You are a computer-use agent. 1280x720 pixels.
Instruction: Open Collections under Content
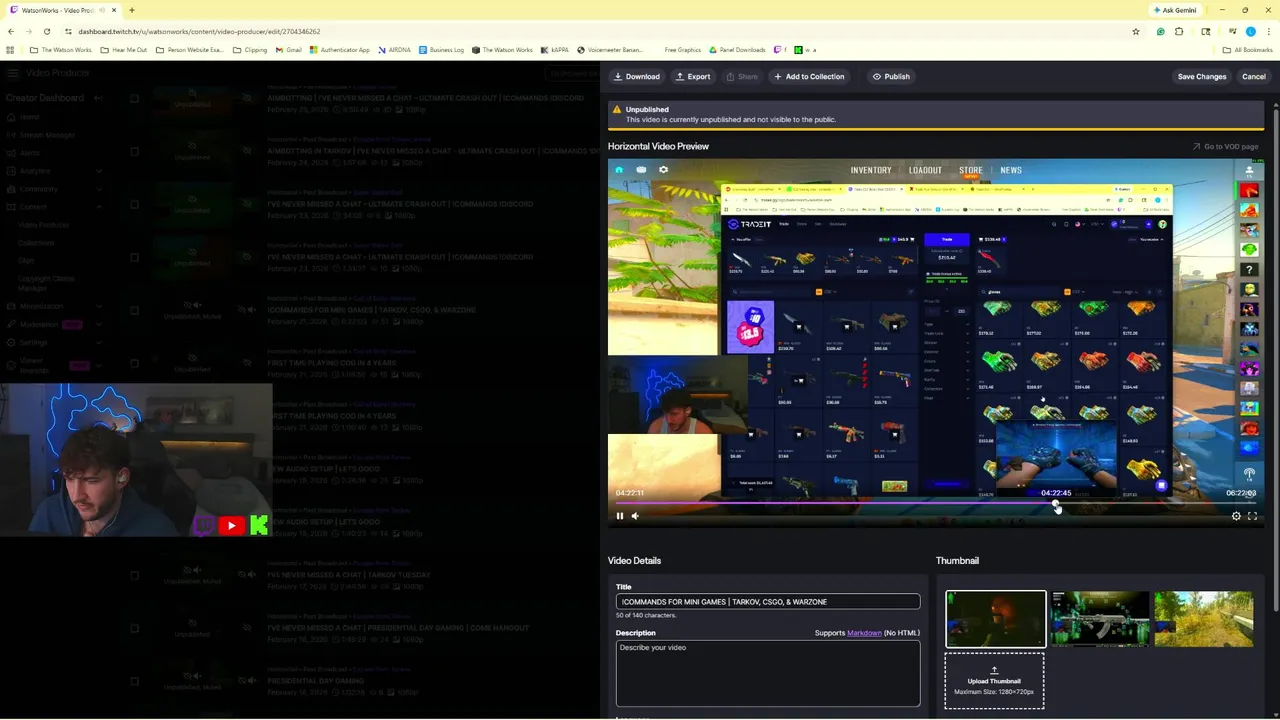pyautogui.click(x=36, y=243)
